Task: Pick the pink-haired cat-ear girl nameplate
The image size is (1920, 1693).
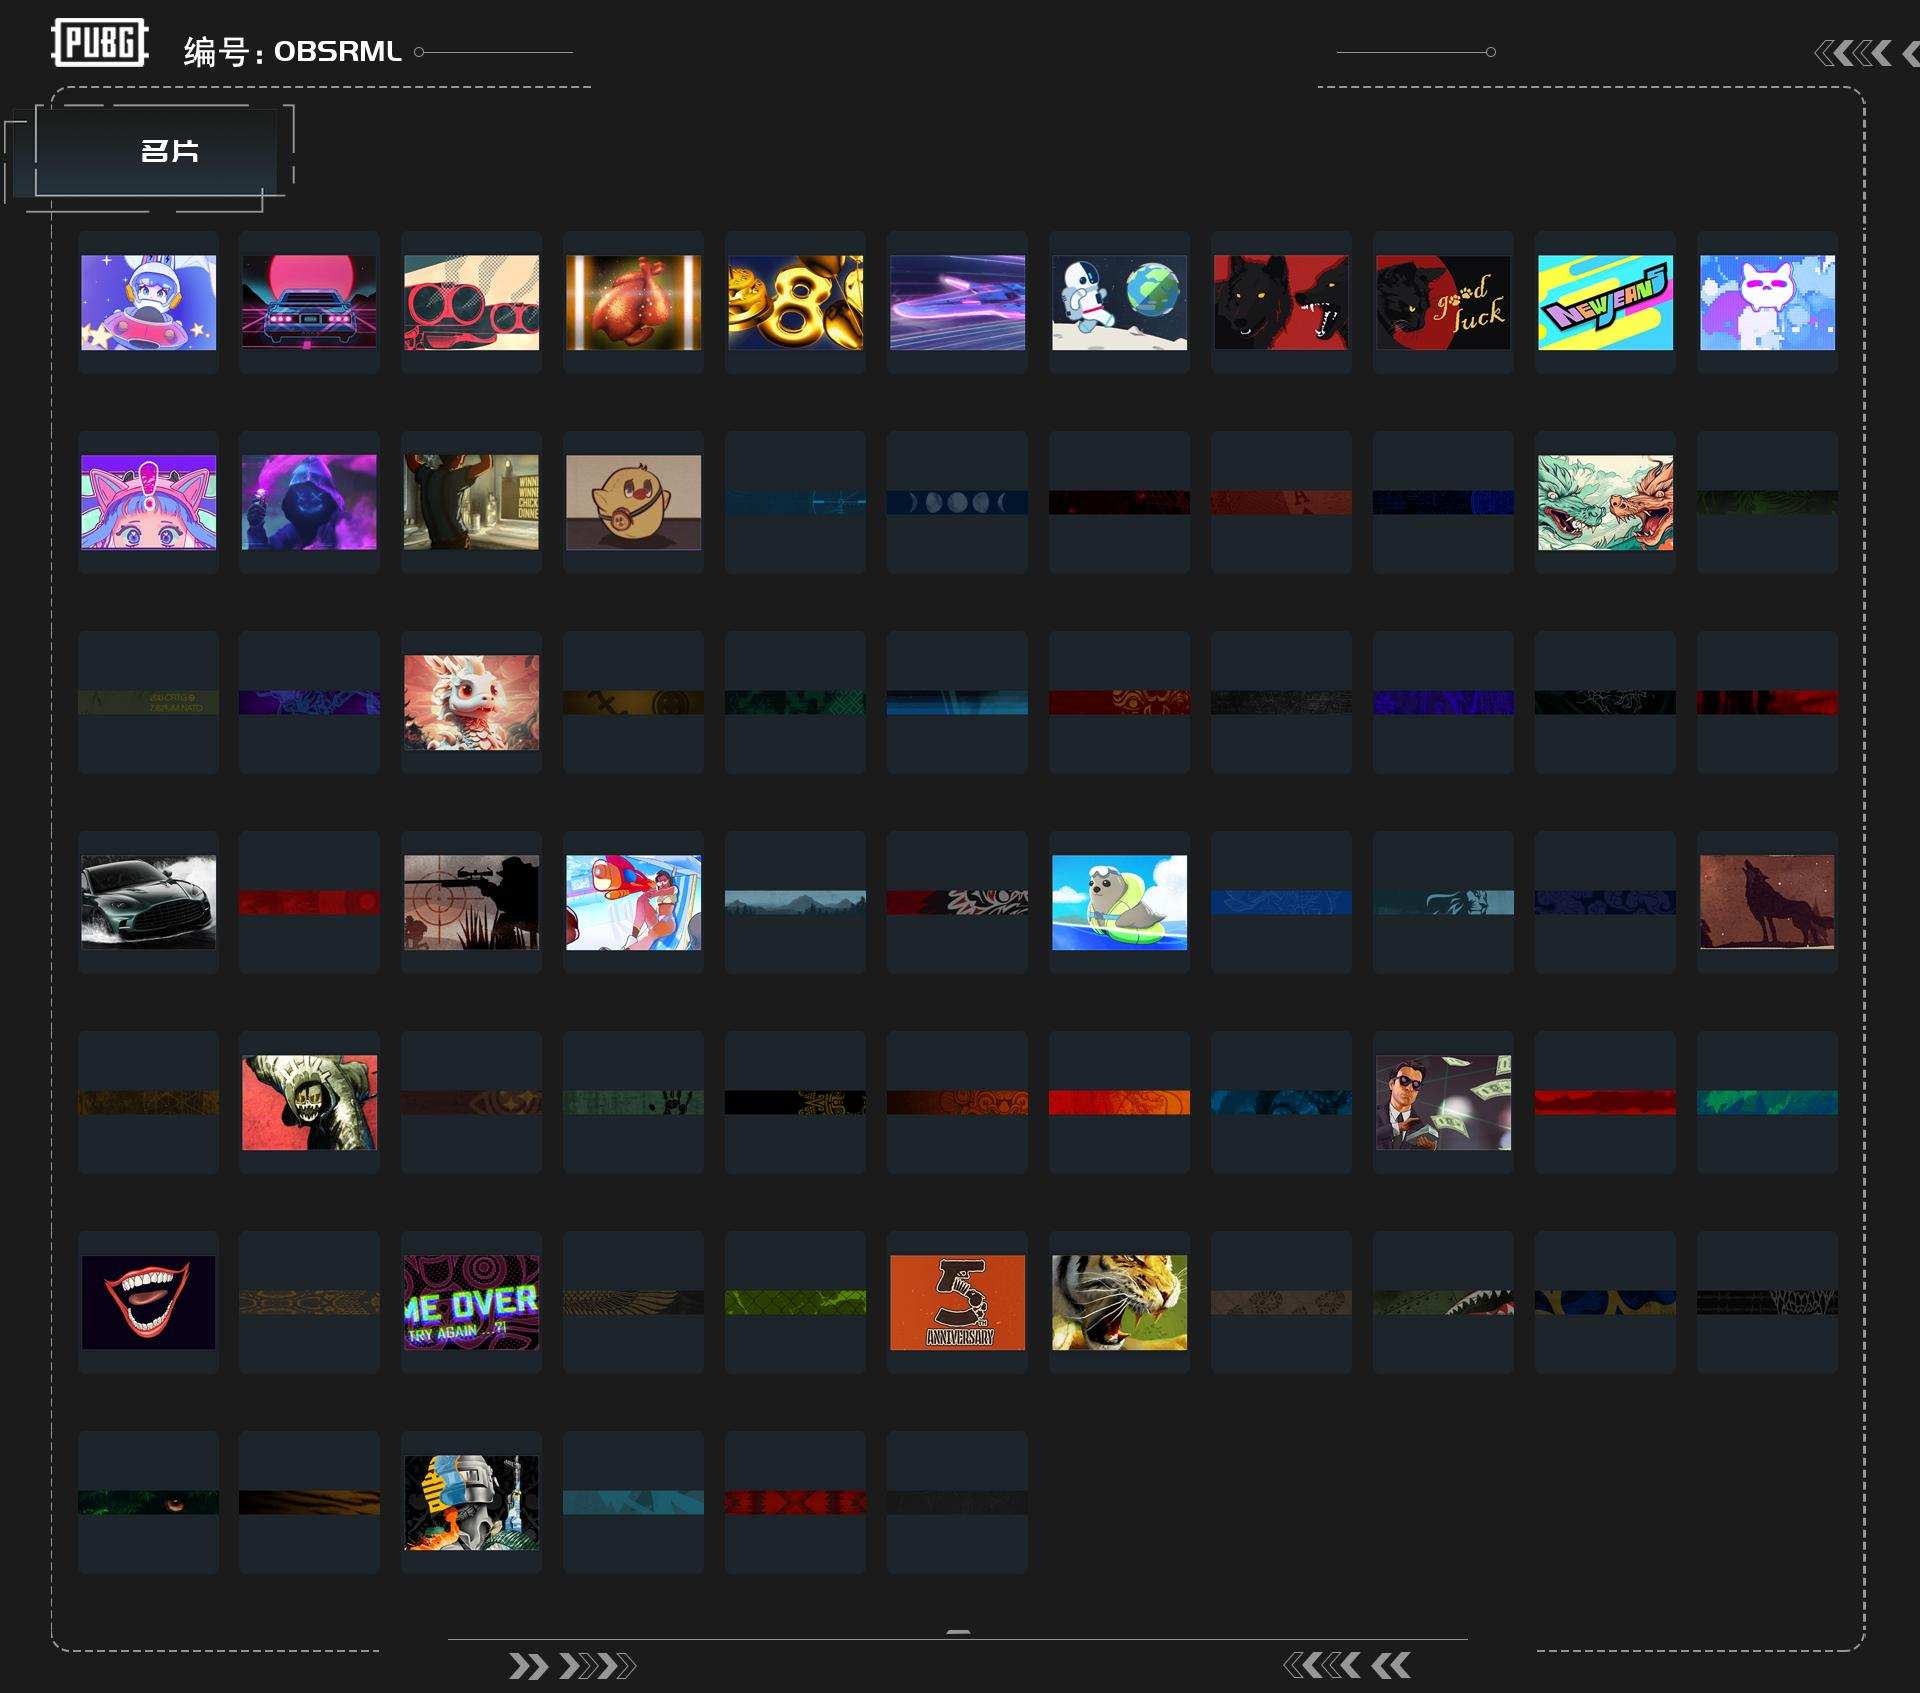Action: (x=148, y=502)
